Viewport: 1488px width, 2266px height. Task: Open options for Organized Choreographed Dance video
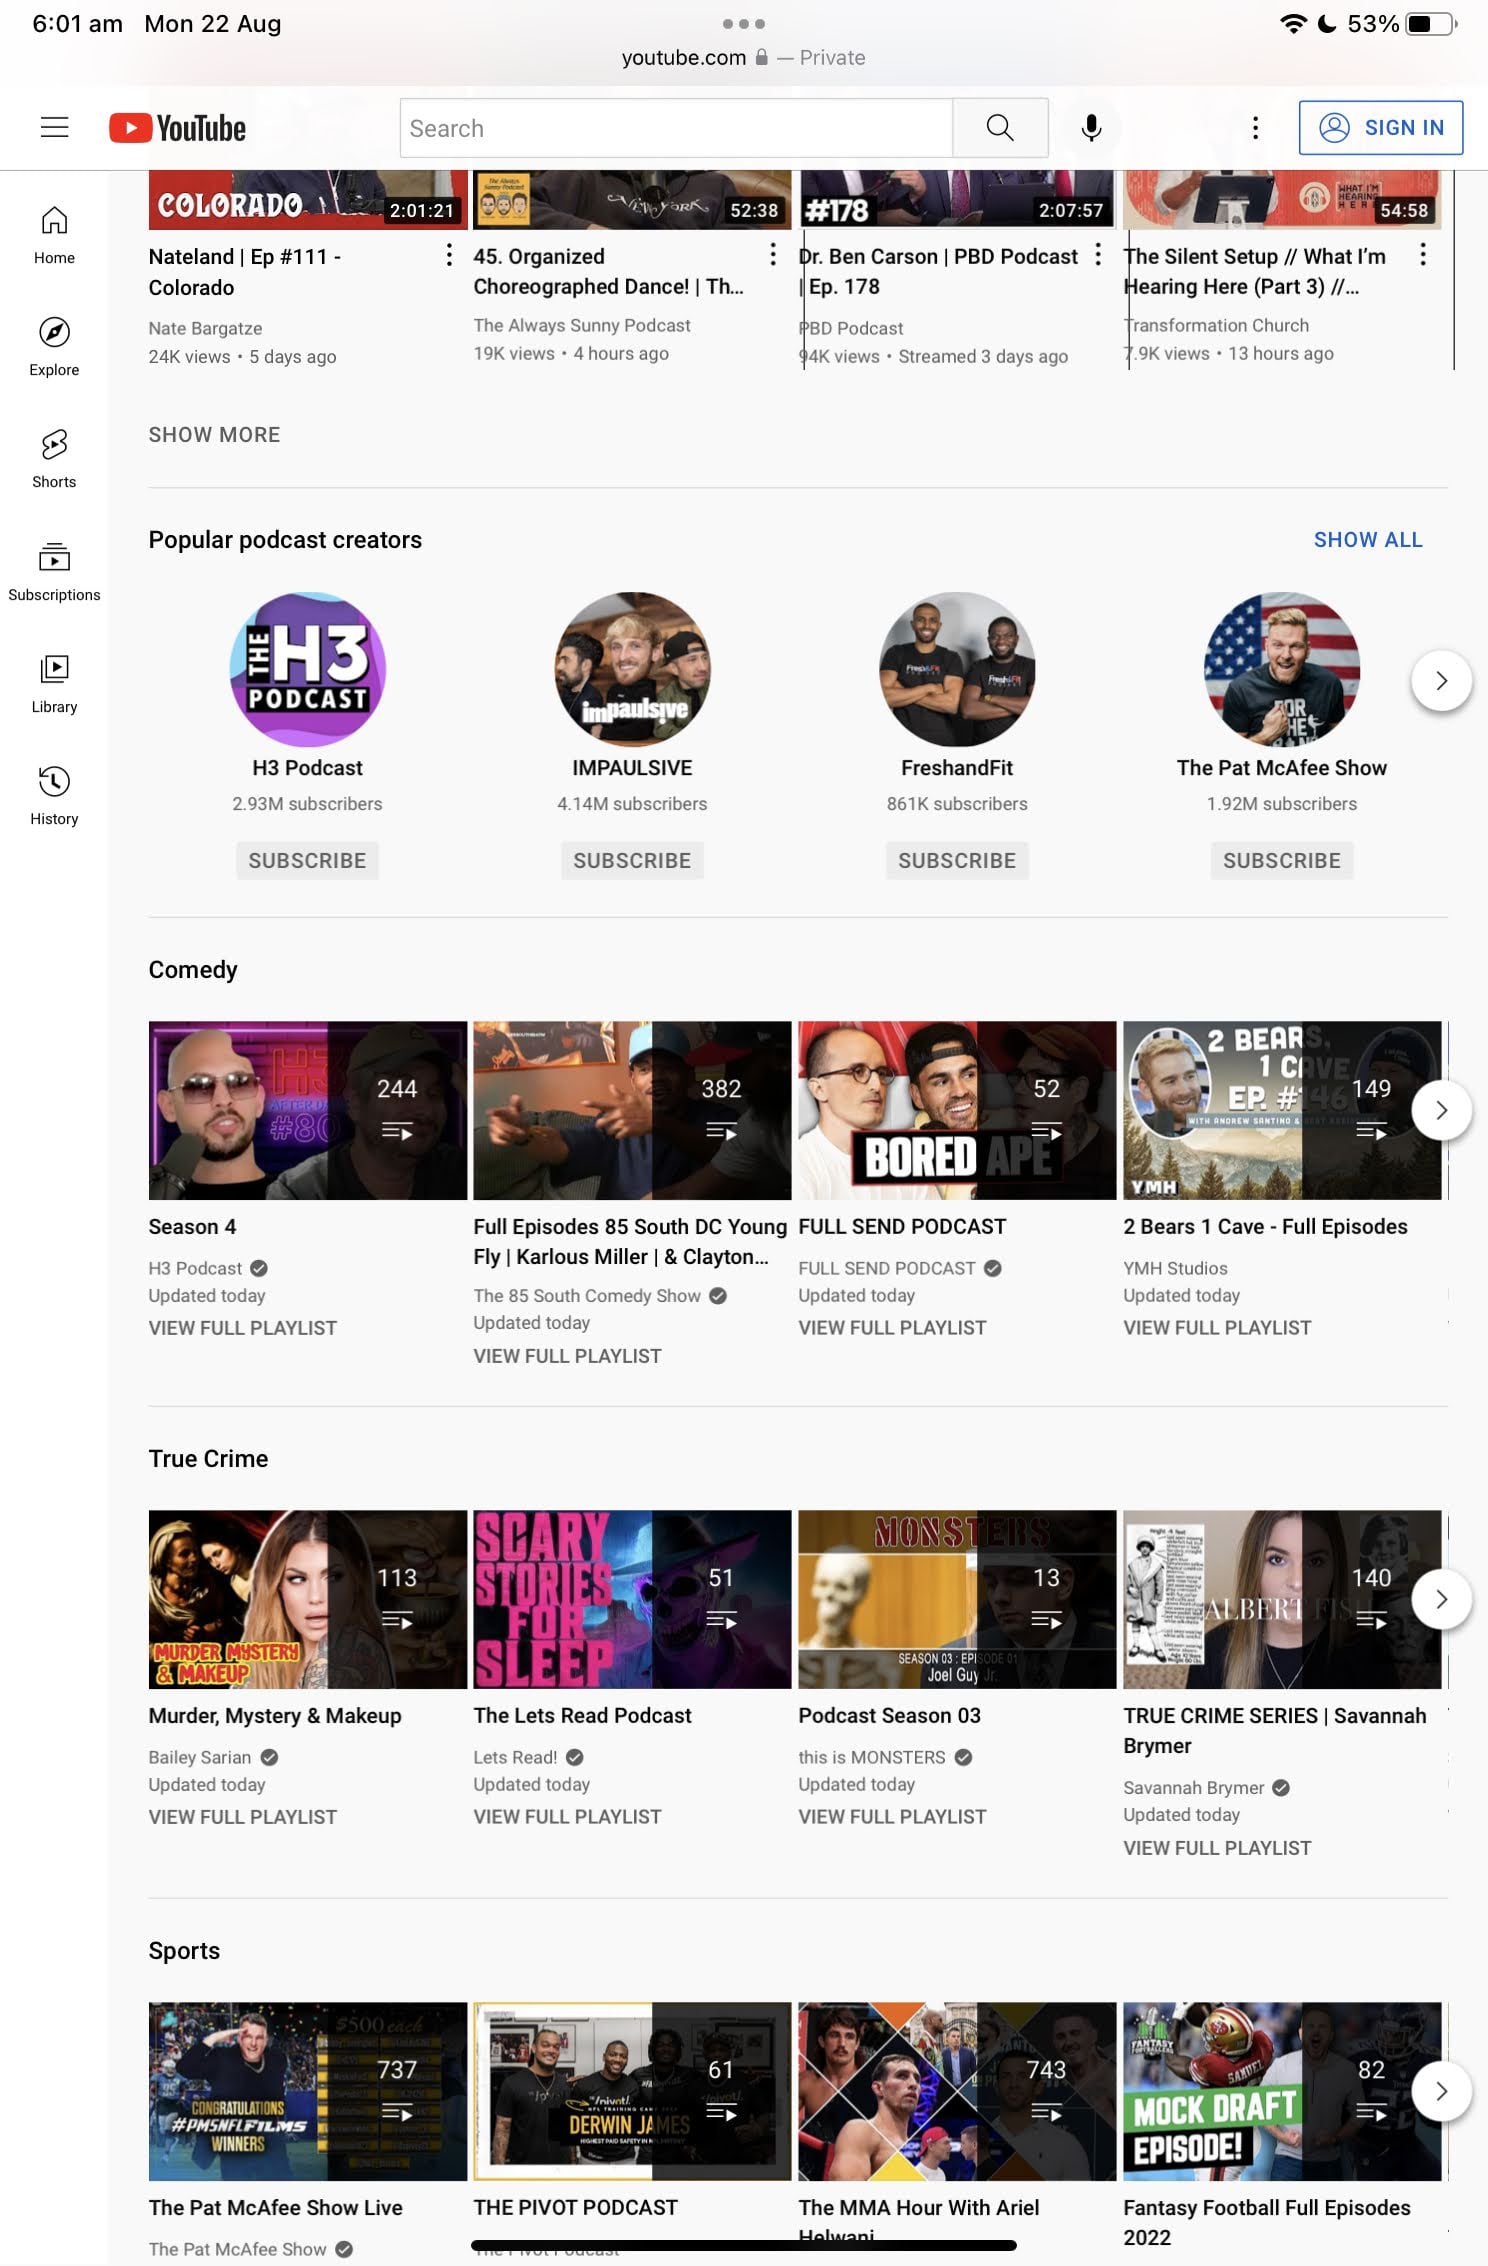pos(773,255)
